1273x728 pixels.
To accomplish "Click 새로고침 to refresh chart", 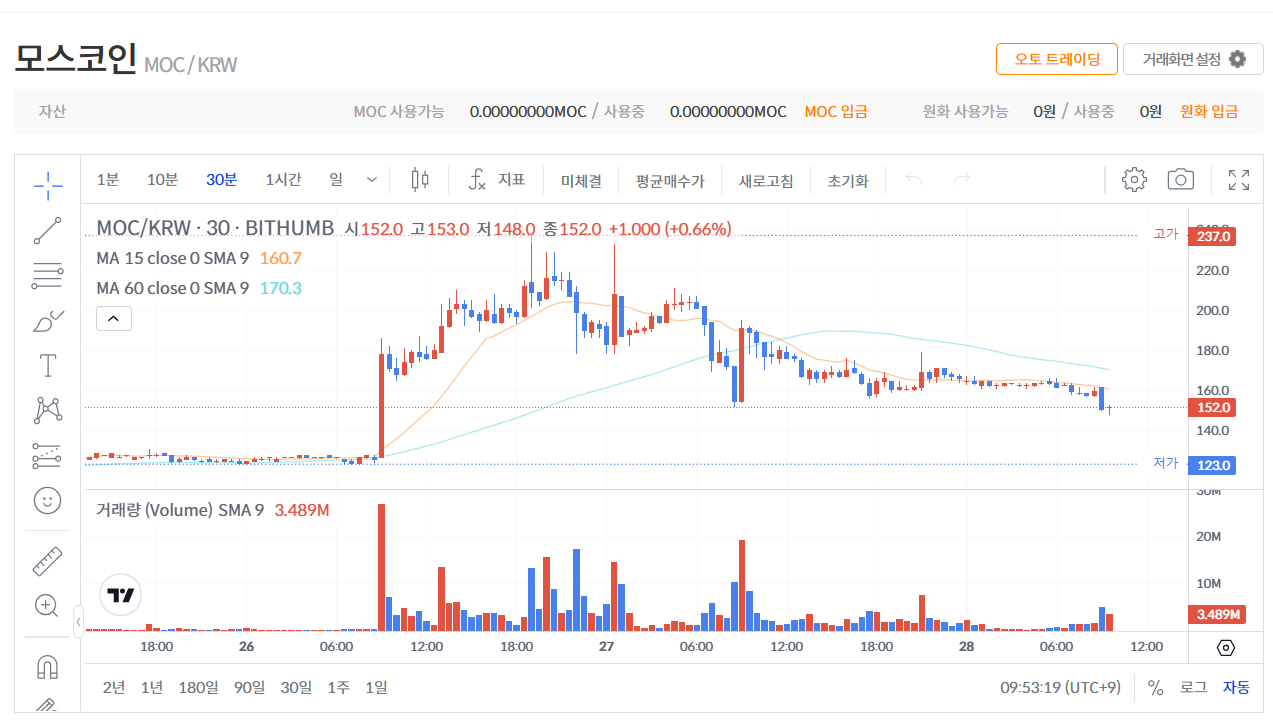I will click(x=766, y=181).
